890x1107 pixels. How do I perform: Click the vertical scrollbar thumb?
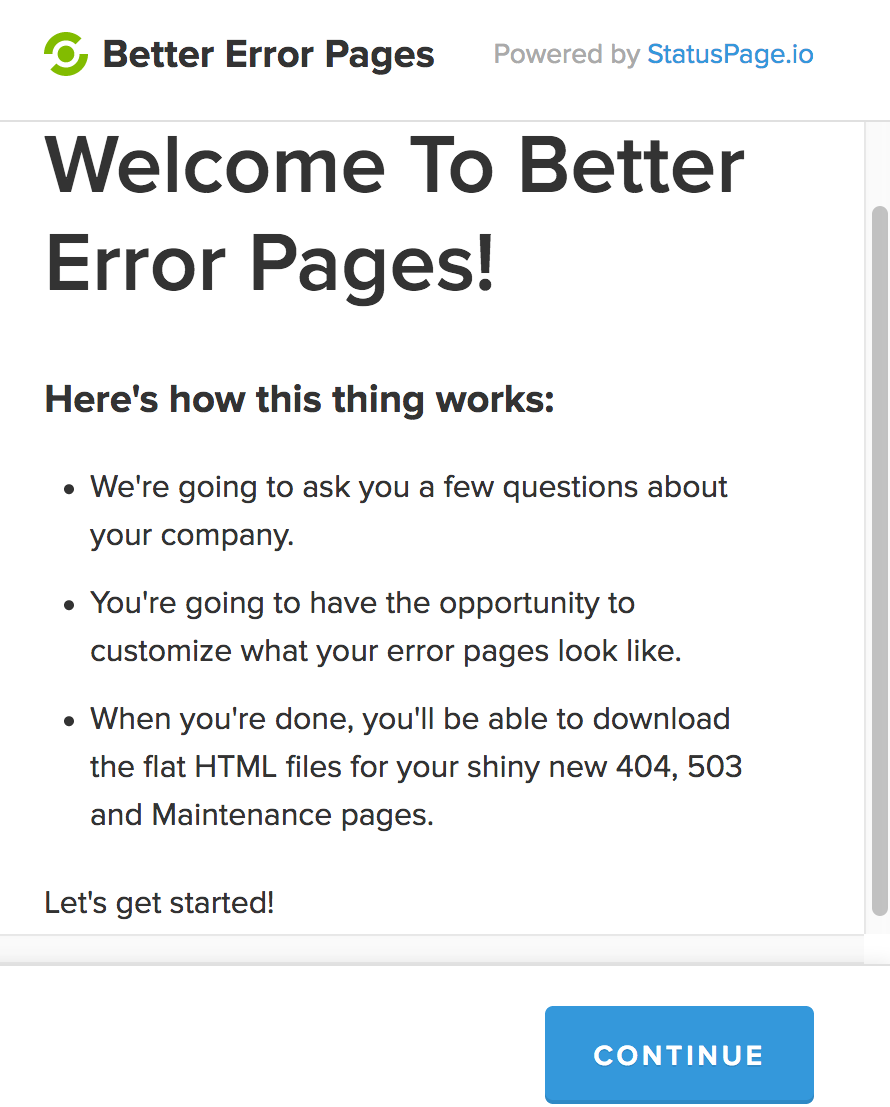[x=879, y=561]
